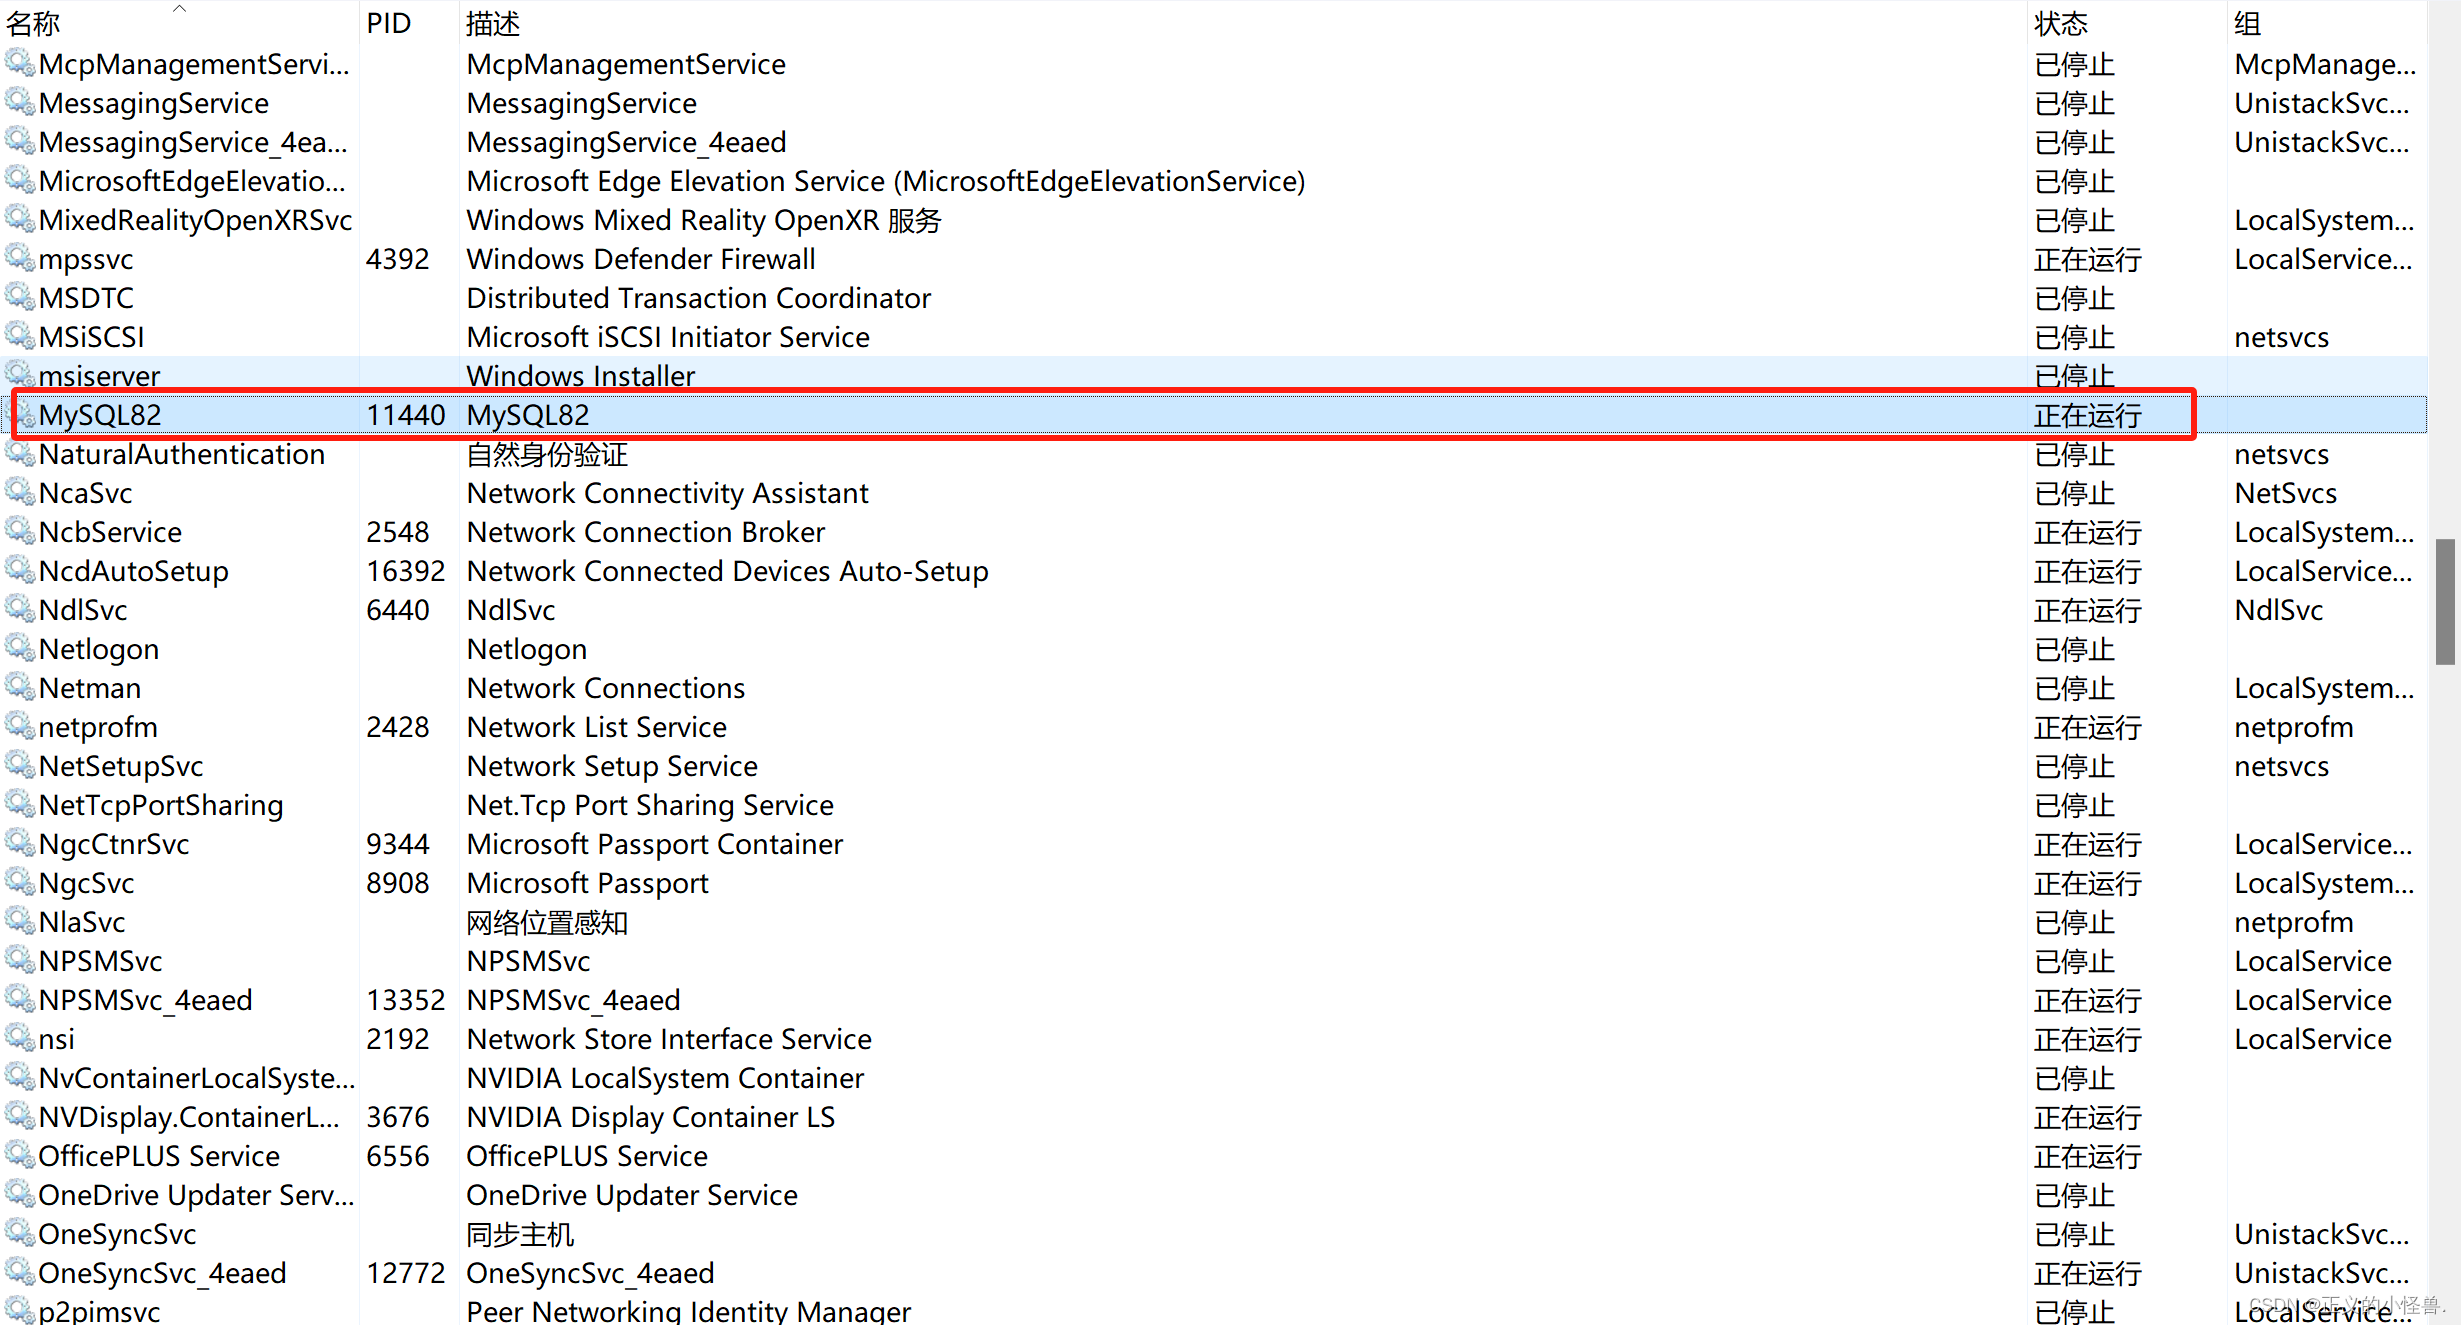Screen dimensions: 2461x1325
Task: Click the vertical scrollbar thumb
Action: click(2445, 602)
